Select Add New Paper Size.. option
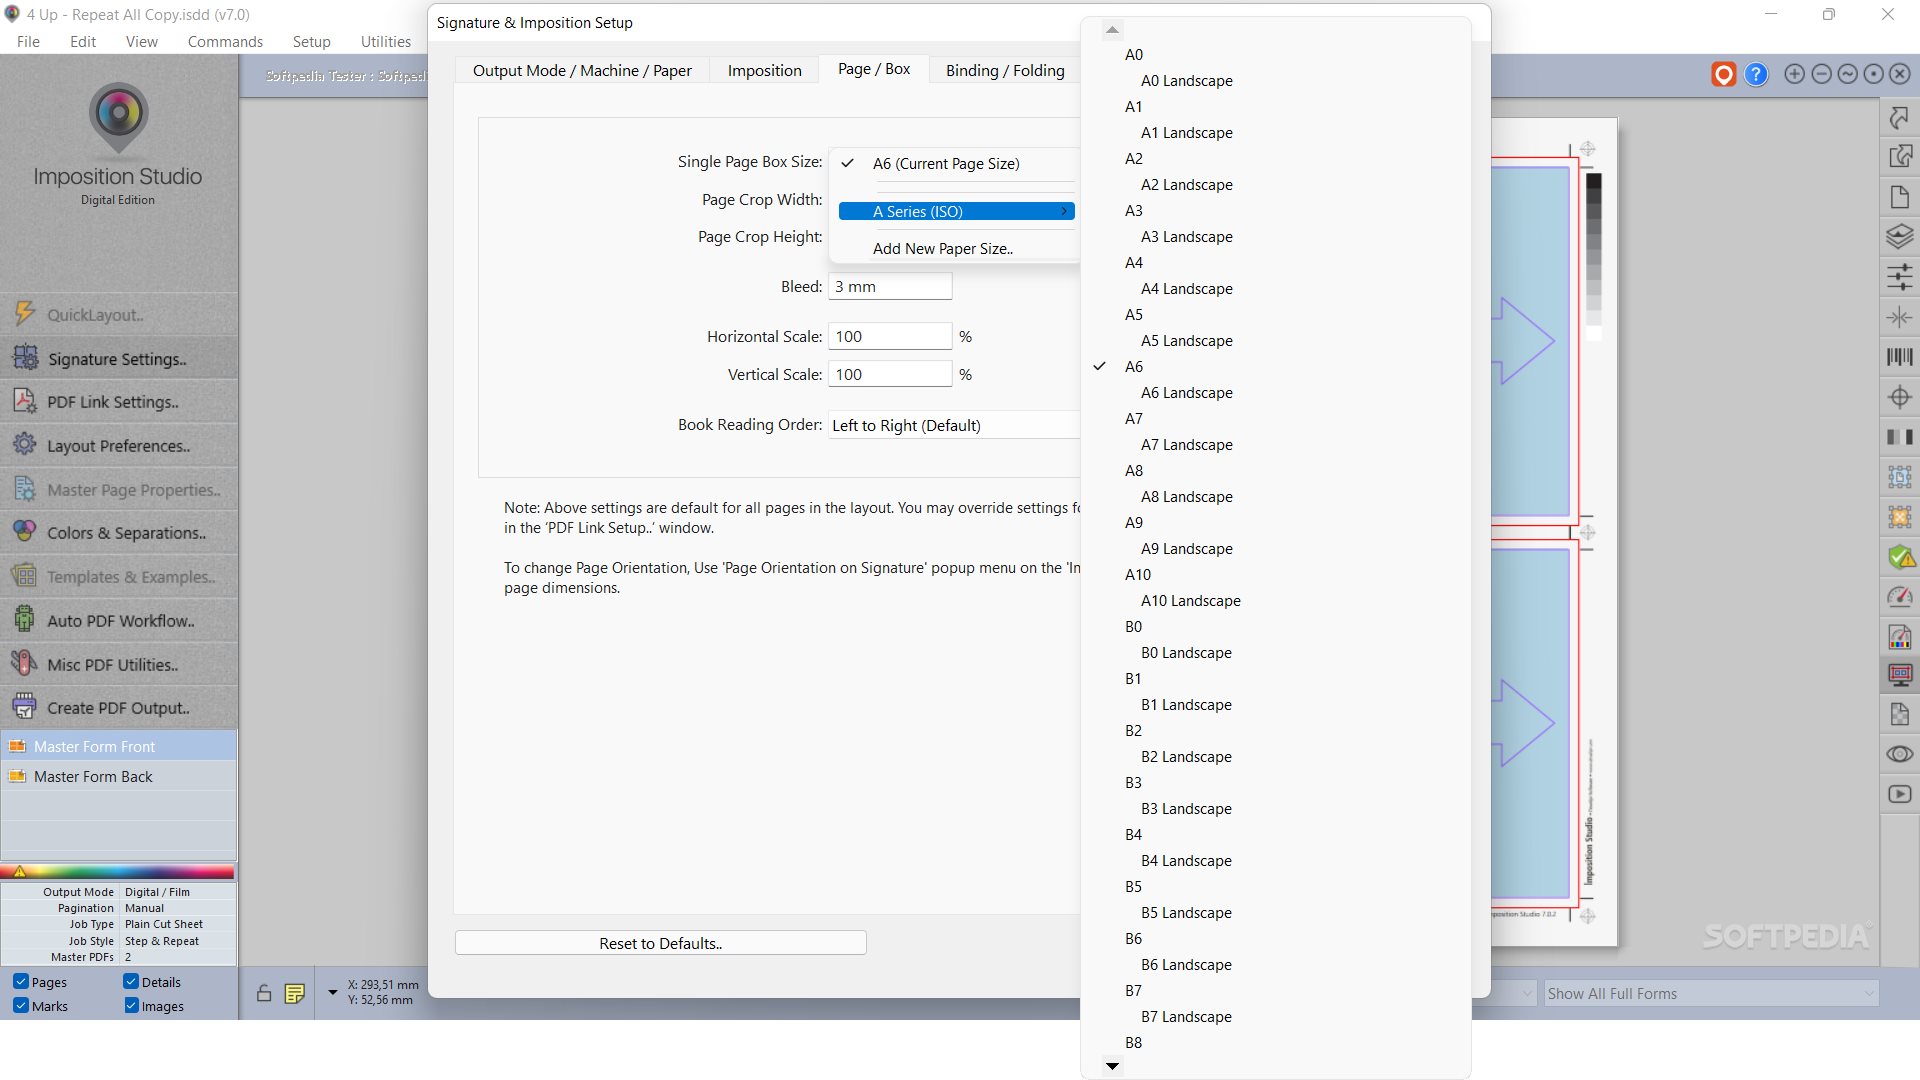The image size is (1920, 1080). (942, 249)
